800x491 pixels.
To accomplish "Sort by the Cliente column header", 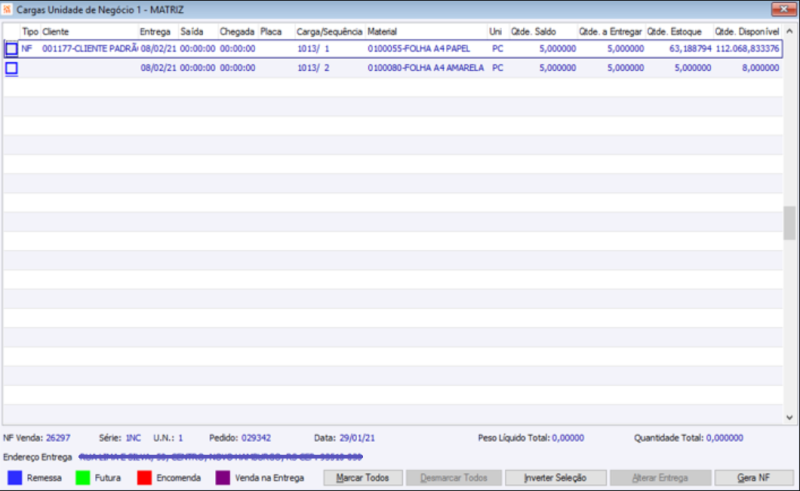I will point(89,32).
